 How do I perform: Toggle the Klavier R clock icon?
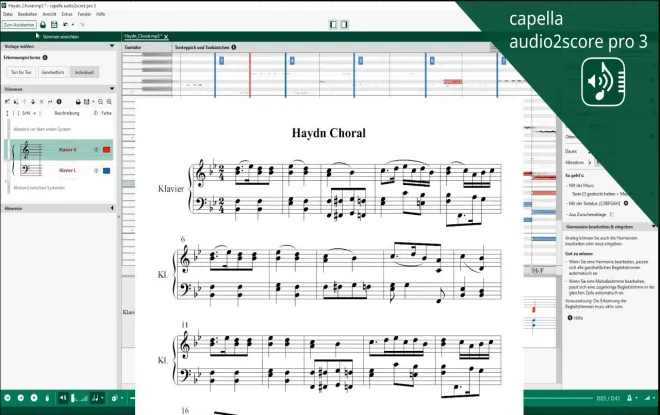point(96,149)
